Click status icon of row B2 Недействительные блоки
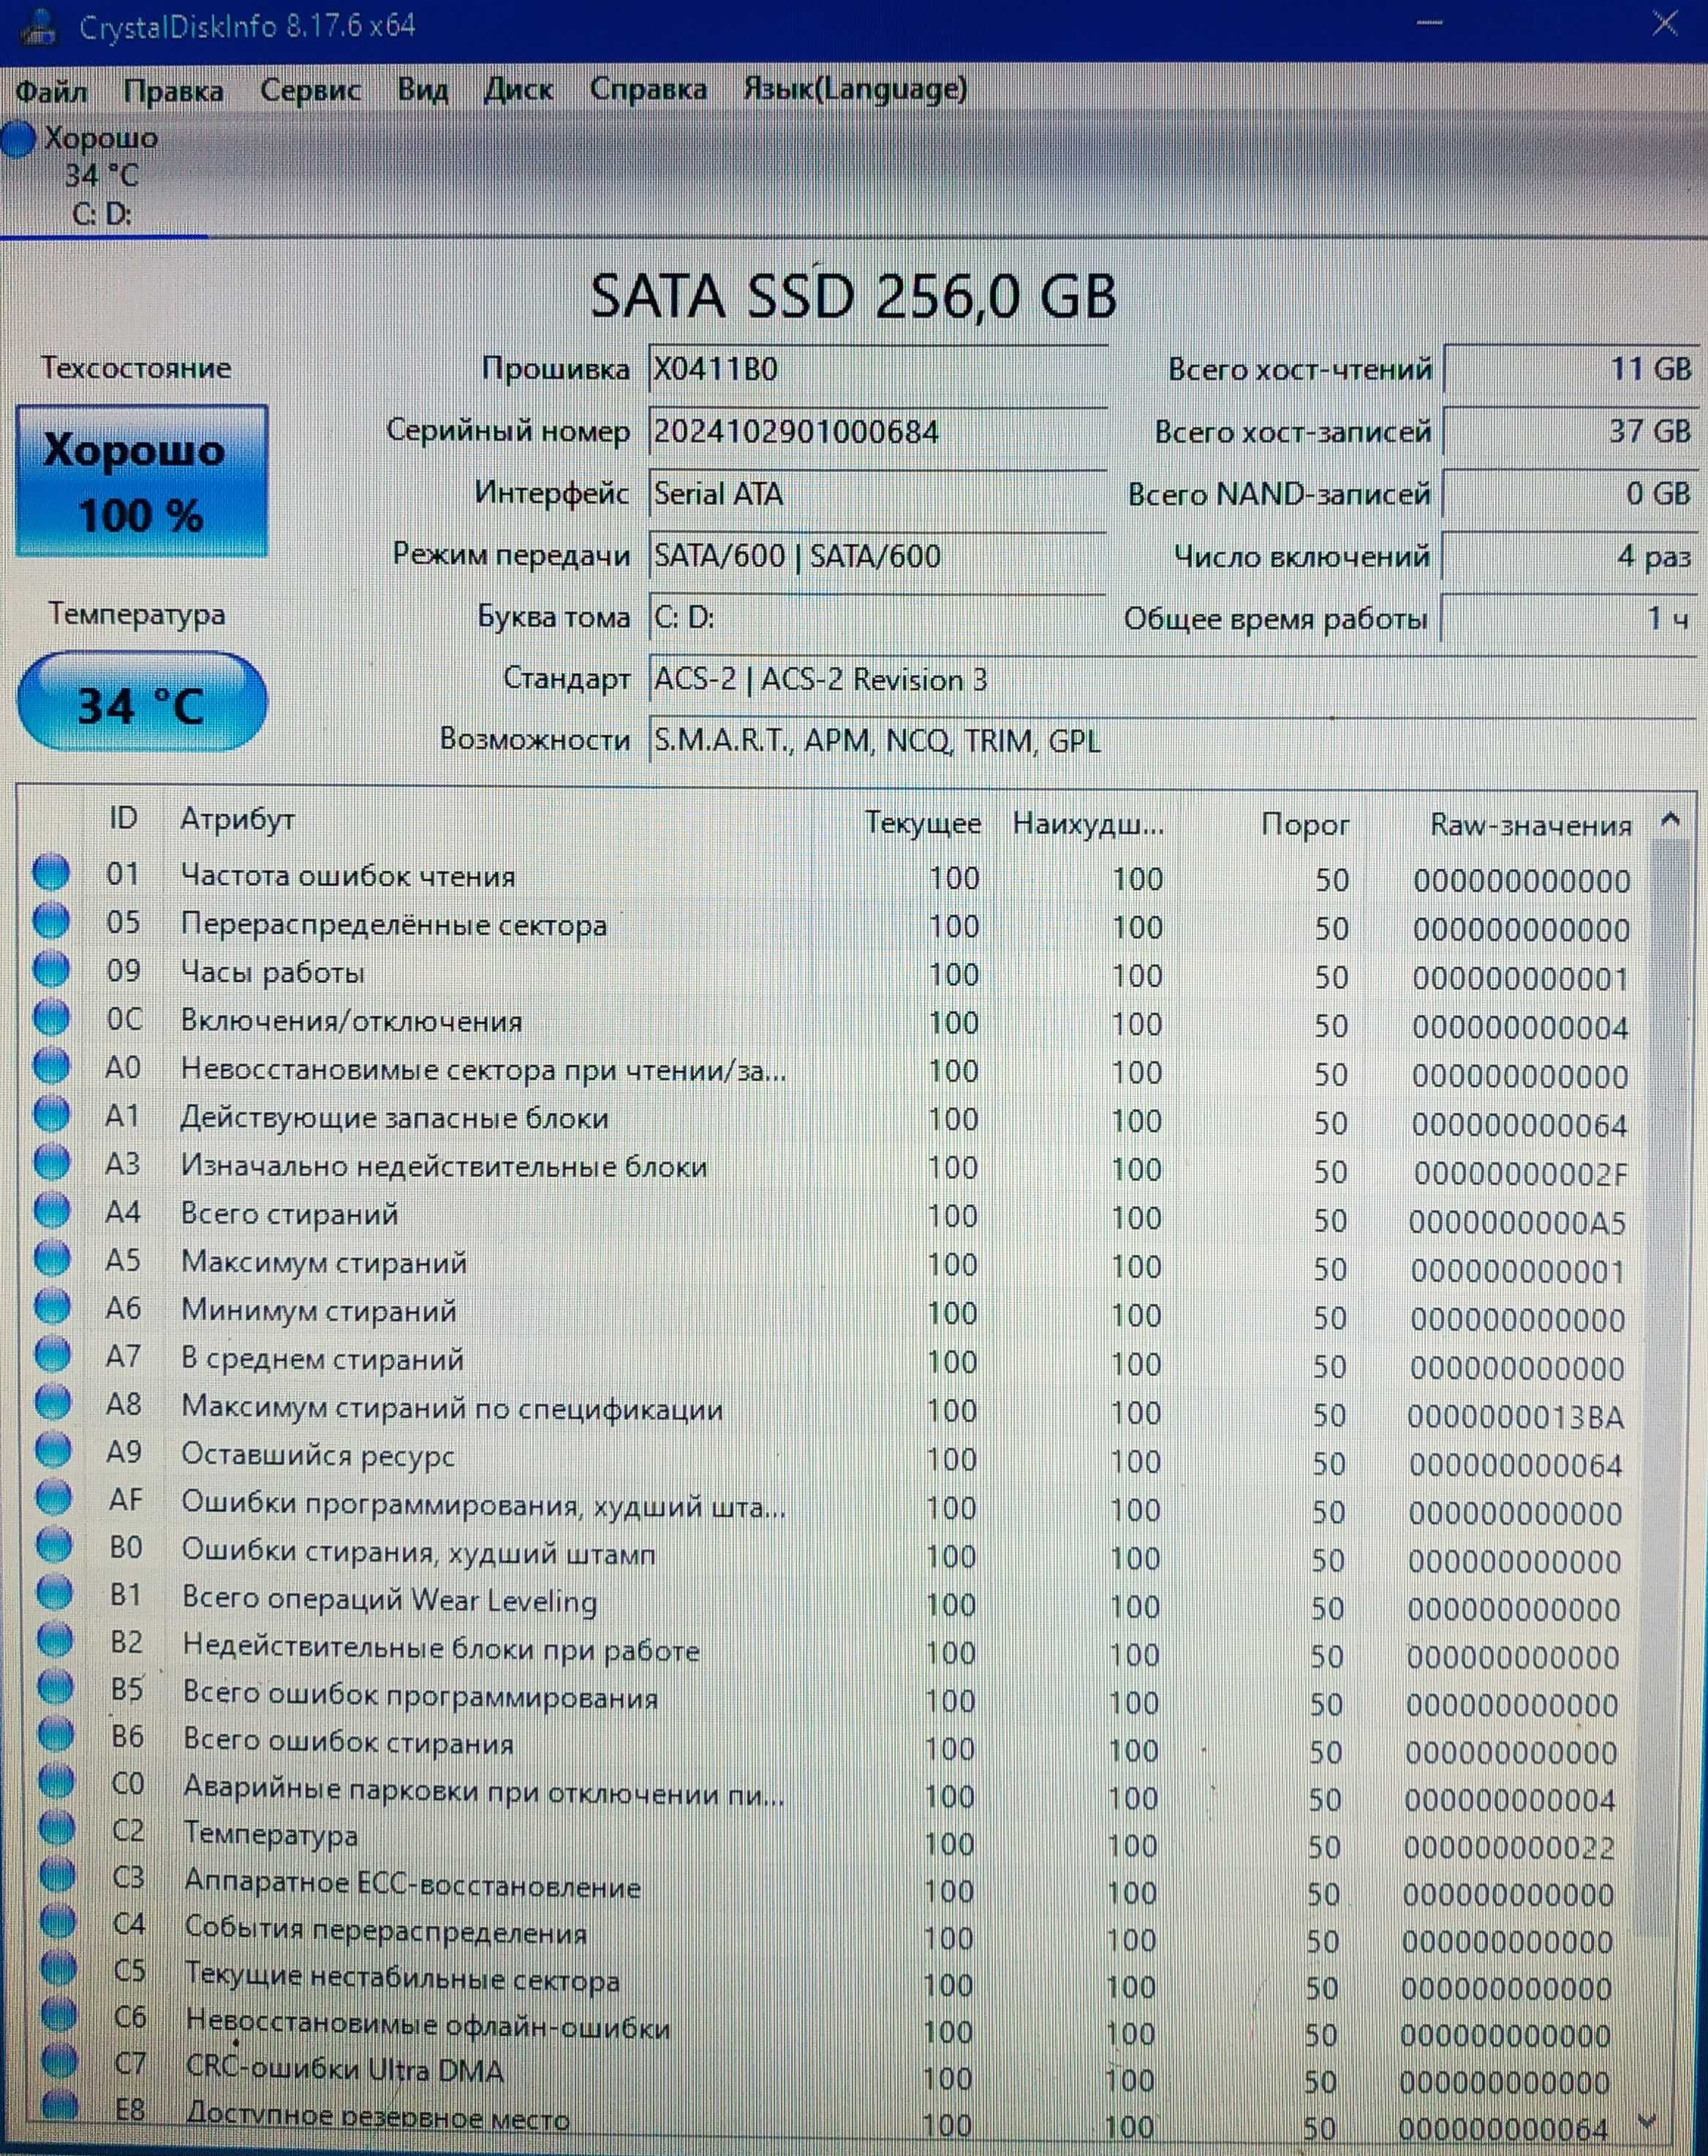 pyautogui.click(x=55, y=1641)
